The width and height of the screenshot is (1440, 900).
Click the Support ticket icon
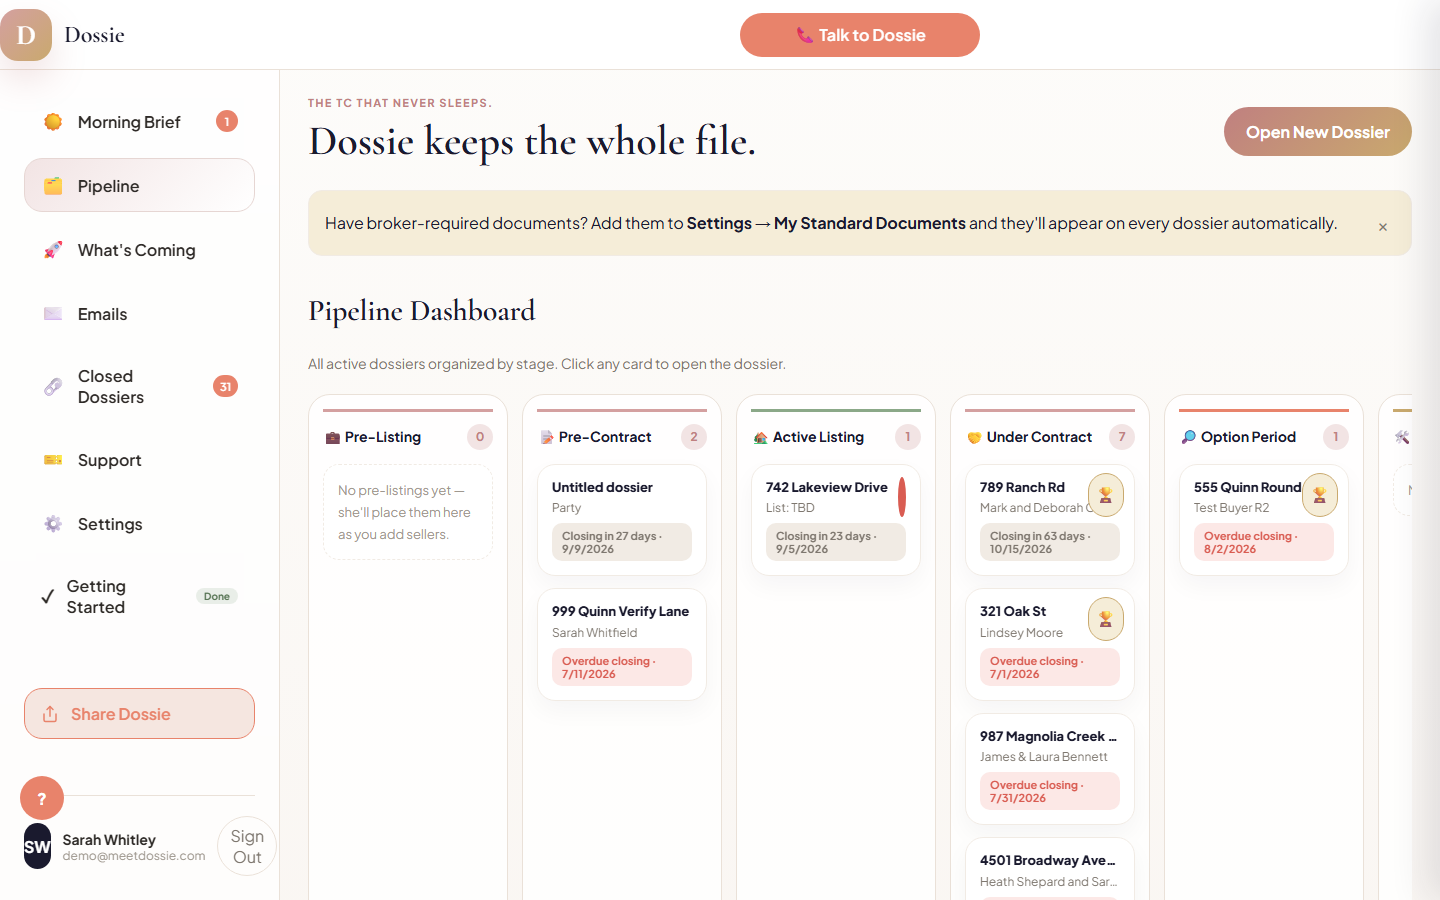53,460
